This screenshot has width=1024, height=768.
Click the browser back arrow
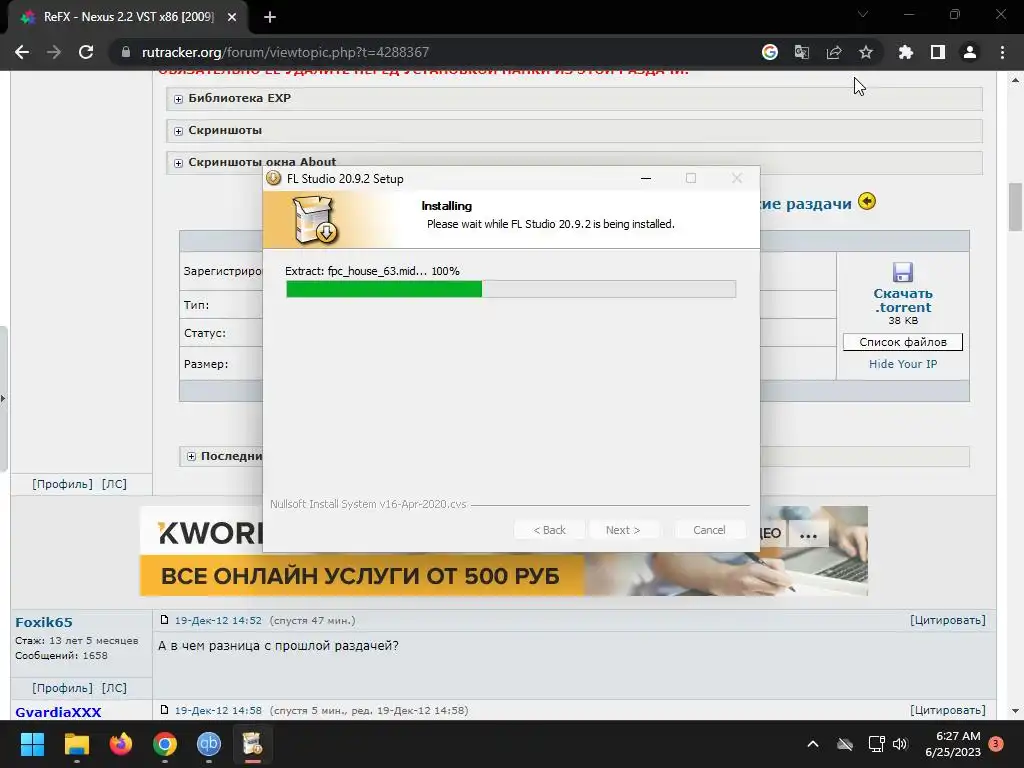click(22, 52)
